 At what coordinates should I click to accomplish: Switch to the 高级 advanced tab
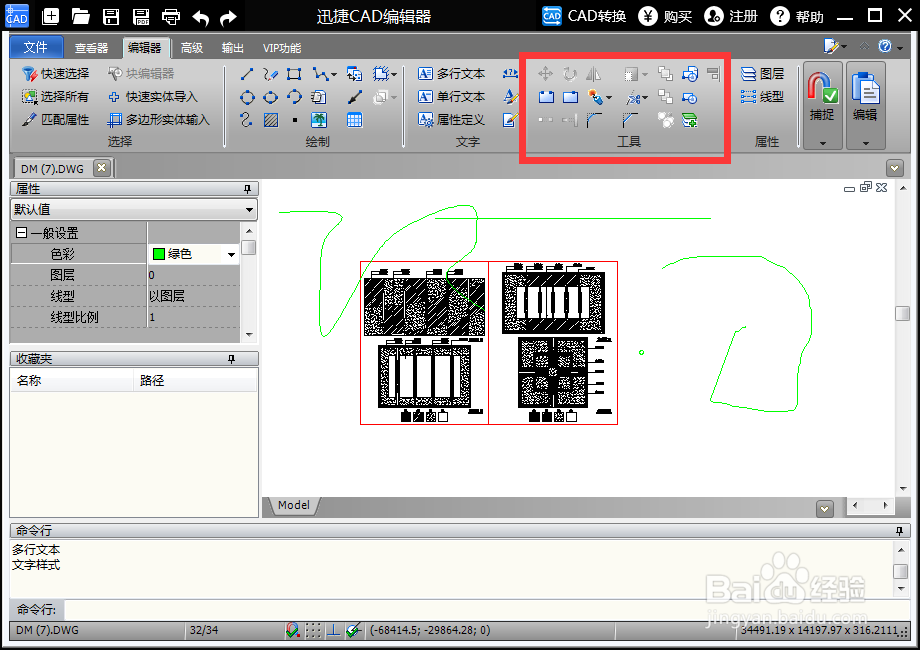click(192, 48)
